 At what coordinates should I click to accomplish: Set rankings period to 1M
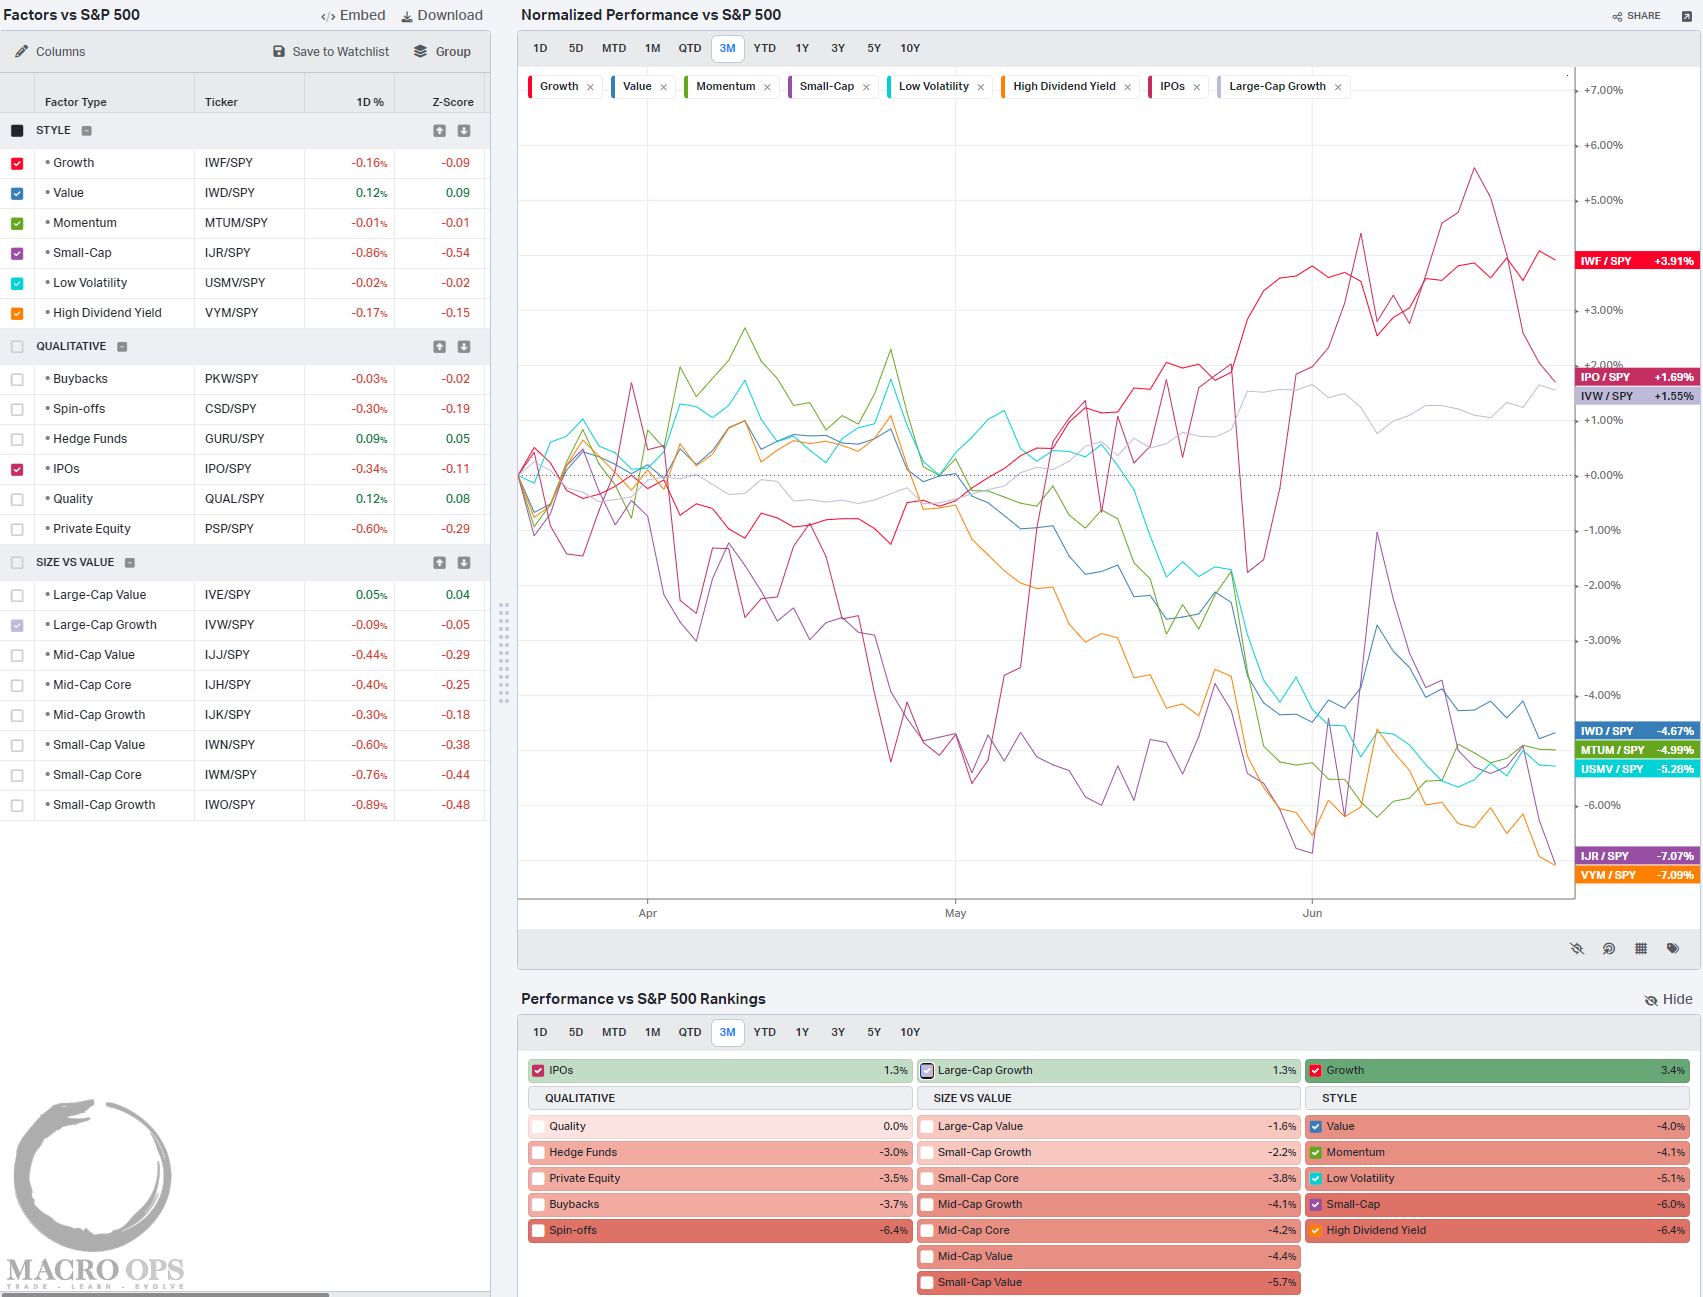652,1032
